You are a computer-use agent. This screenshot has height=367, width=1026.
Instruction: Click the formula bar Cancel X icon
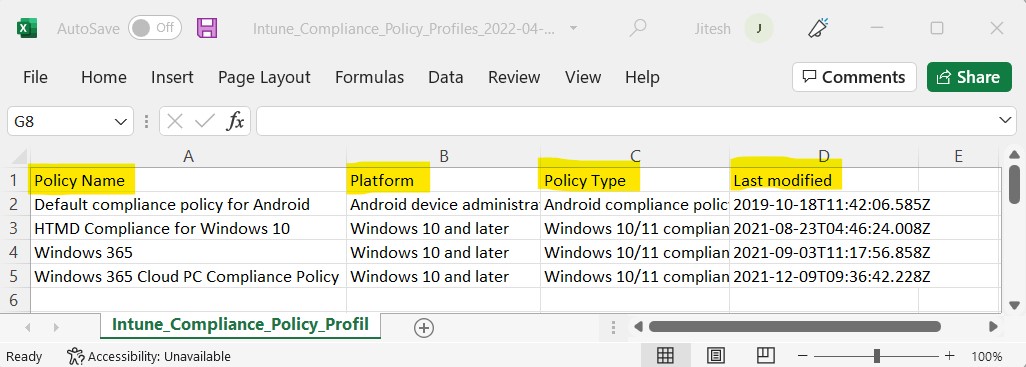[175, 121]
